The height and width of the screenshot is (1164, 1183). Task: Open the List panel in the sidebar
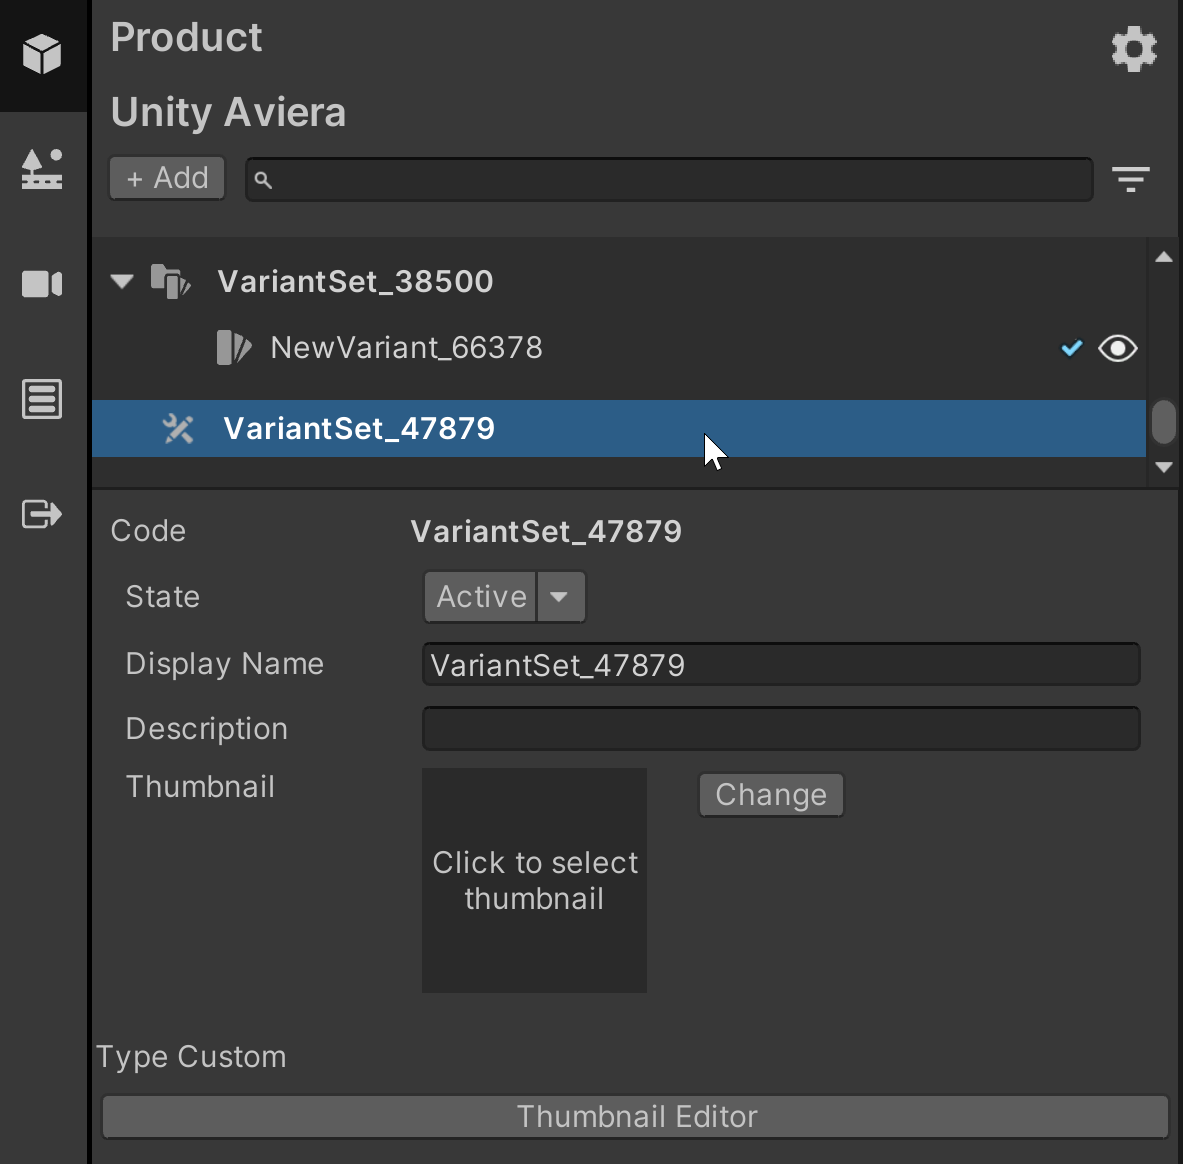[42, 399]
